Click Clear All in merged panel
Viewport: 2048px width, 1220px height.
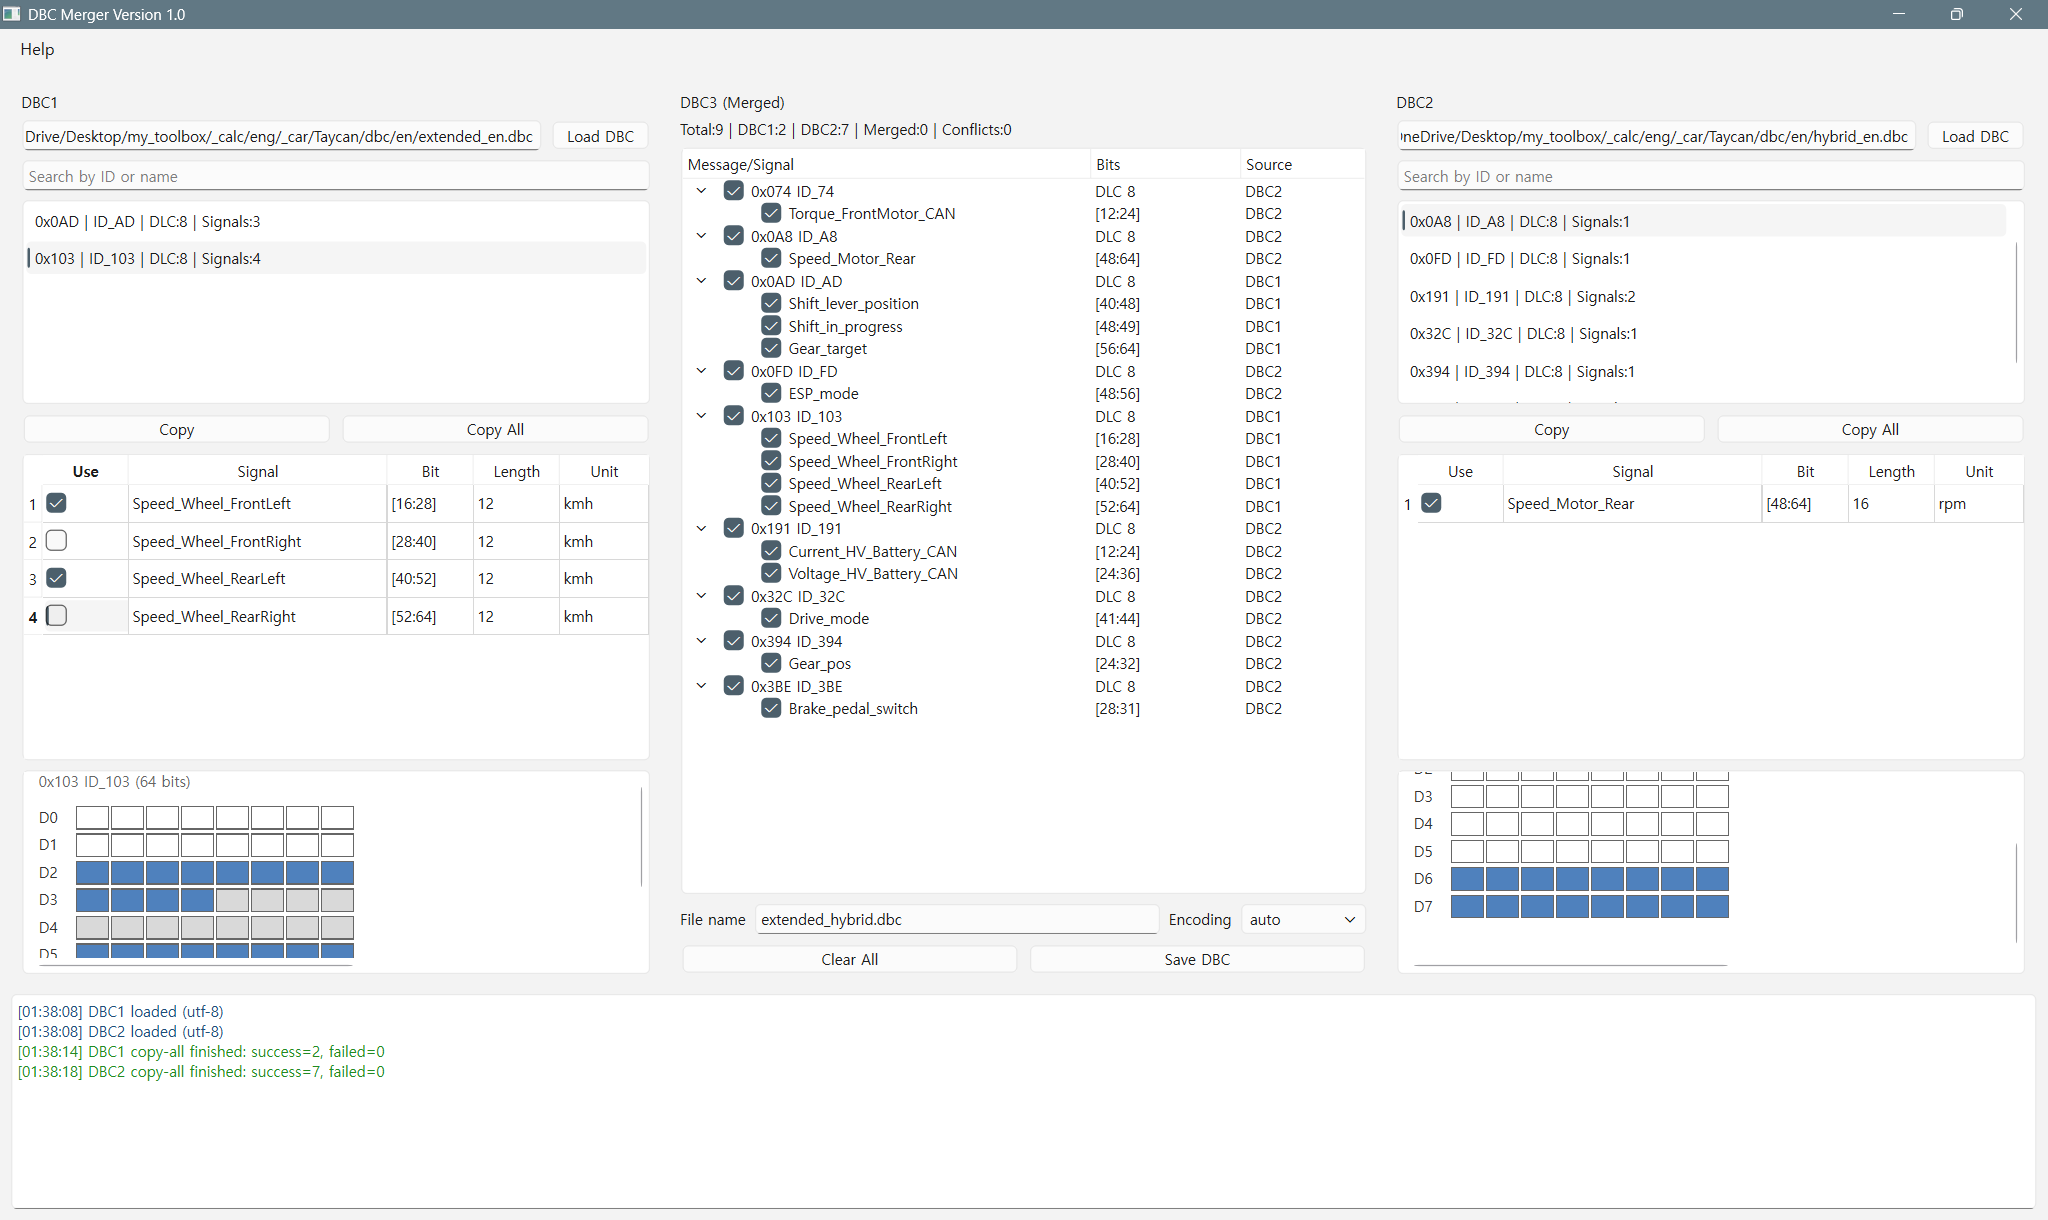pyautogui.click(x=849, y=959)
